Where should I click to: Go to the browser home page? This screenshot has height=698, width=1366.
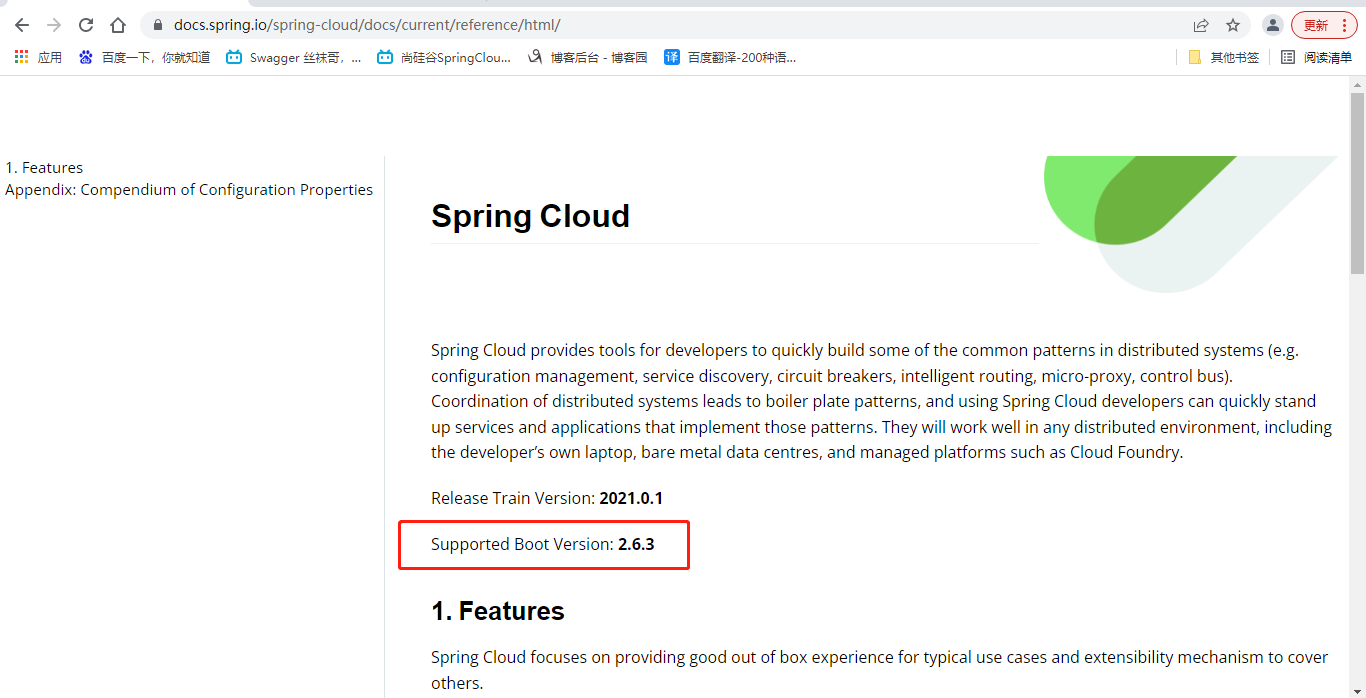[118, 25]
